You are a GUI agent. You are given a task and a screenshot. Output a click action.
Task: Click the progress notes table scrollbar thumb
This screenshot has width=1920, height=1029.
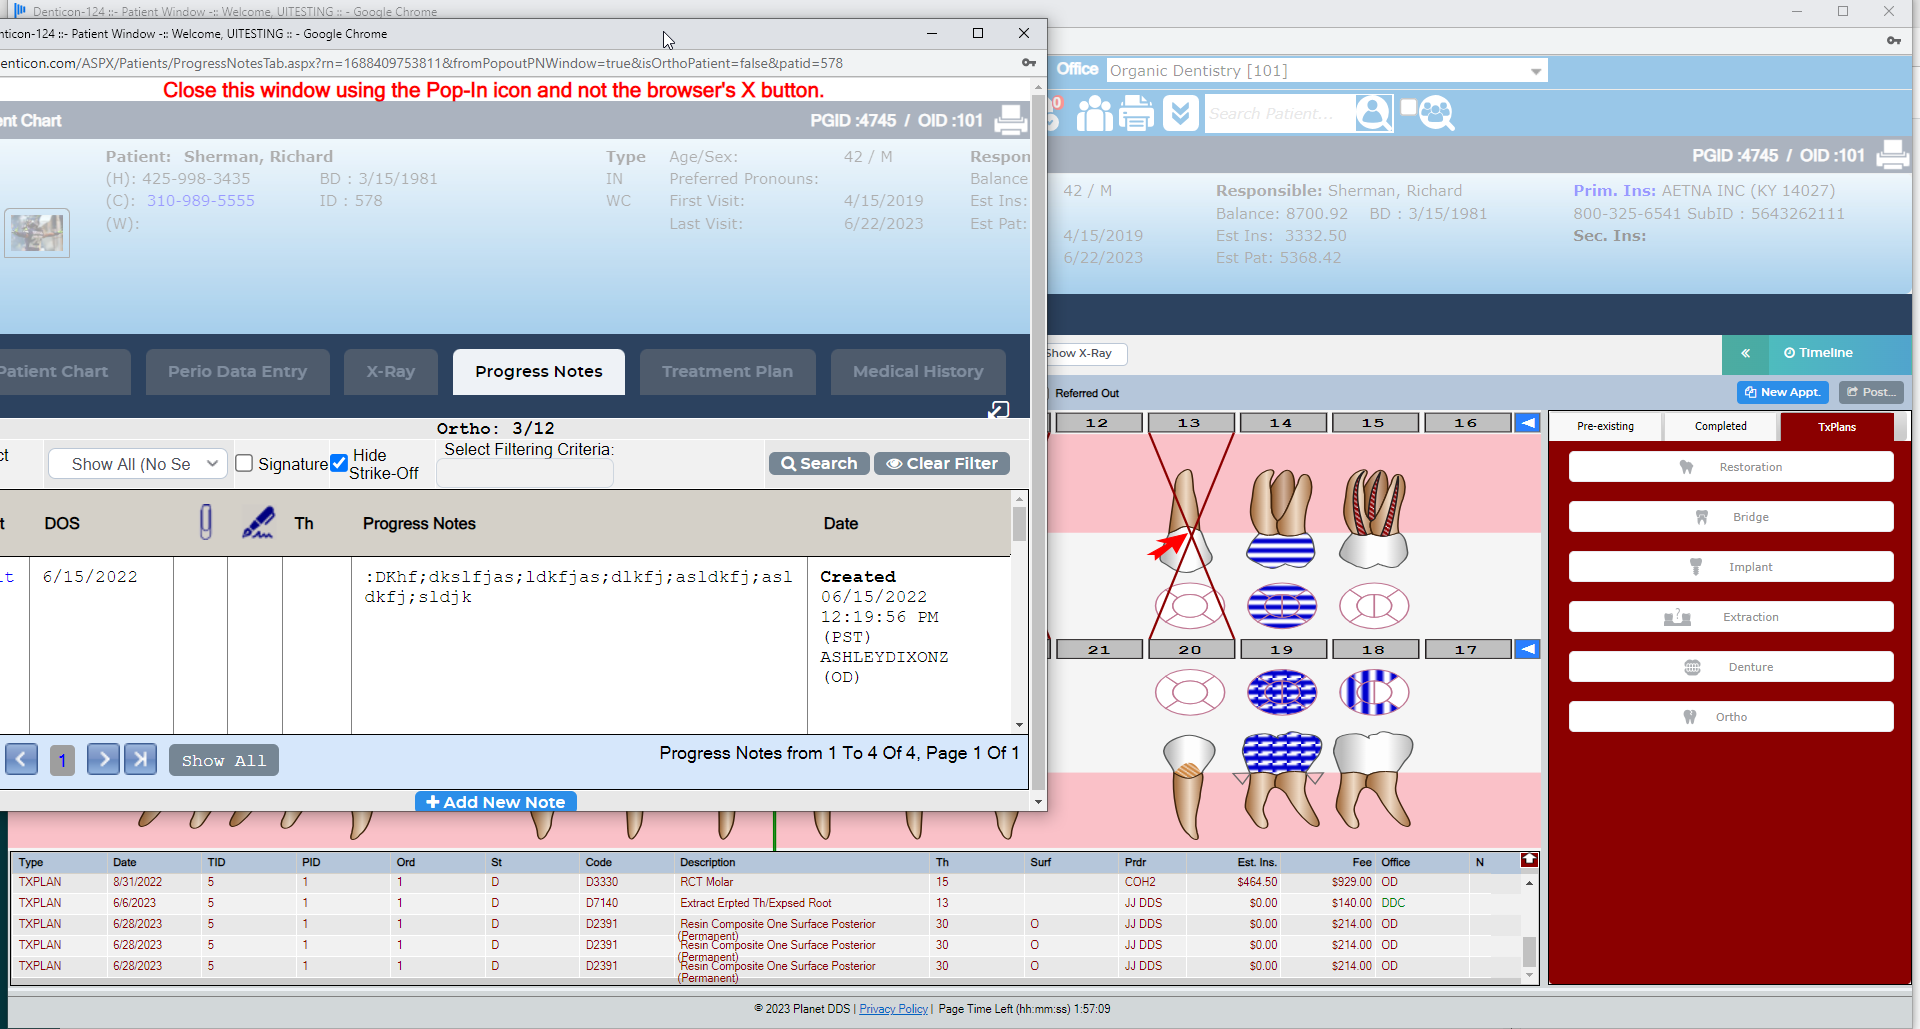pos(1019,524)
